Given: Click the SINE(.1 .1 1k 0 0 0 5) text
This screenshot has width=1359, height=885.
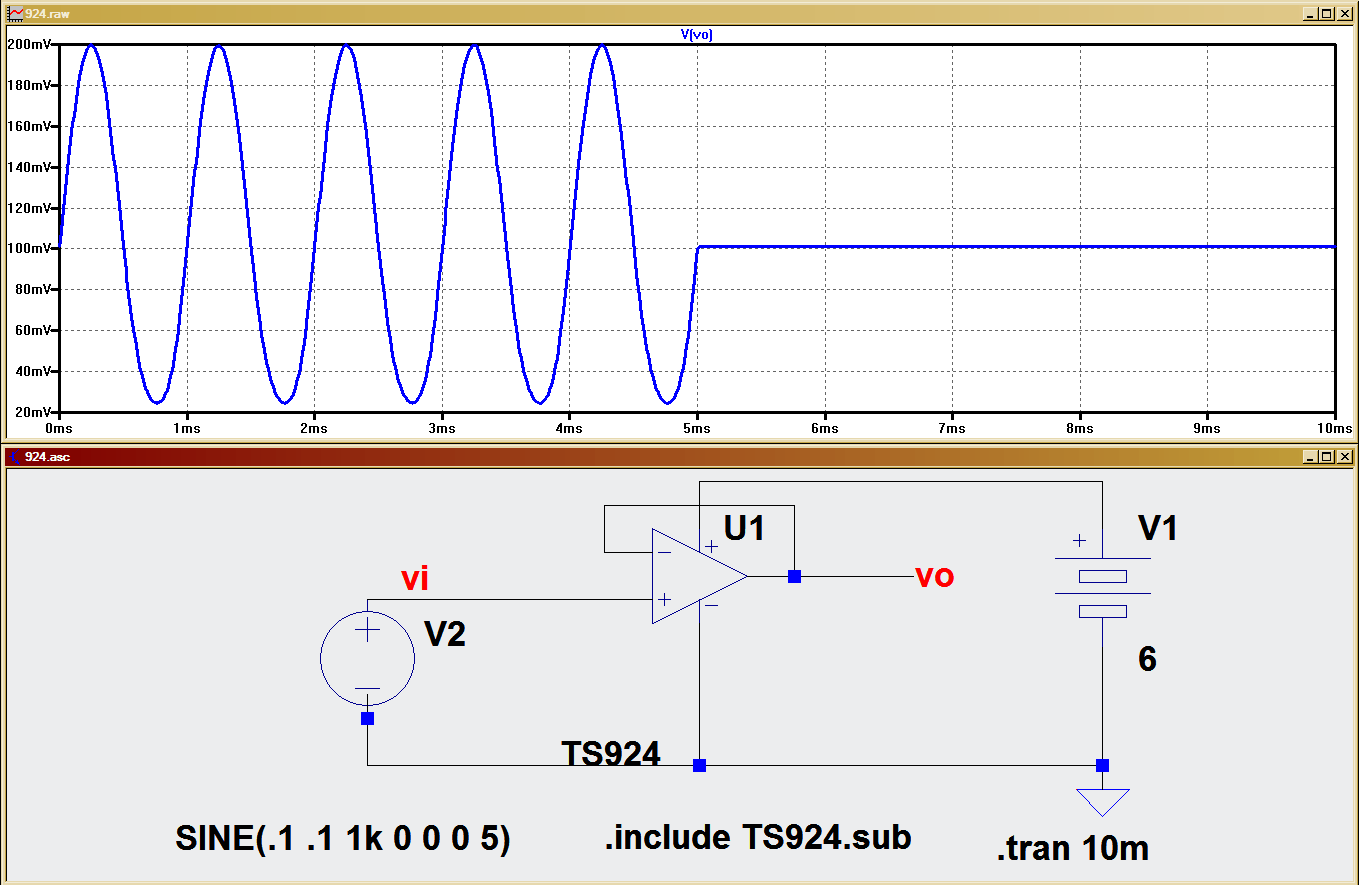Looking at the screenshot, I should 343,838.
